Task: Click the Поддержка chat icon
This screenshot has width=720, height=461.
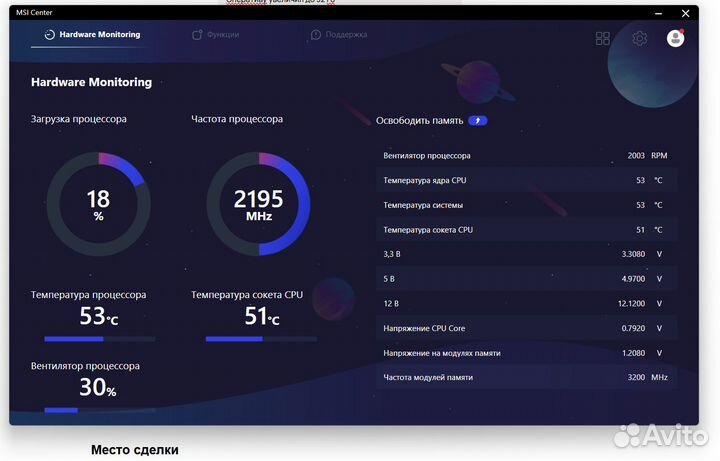Action: [316, 34]
